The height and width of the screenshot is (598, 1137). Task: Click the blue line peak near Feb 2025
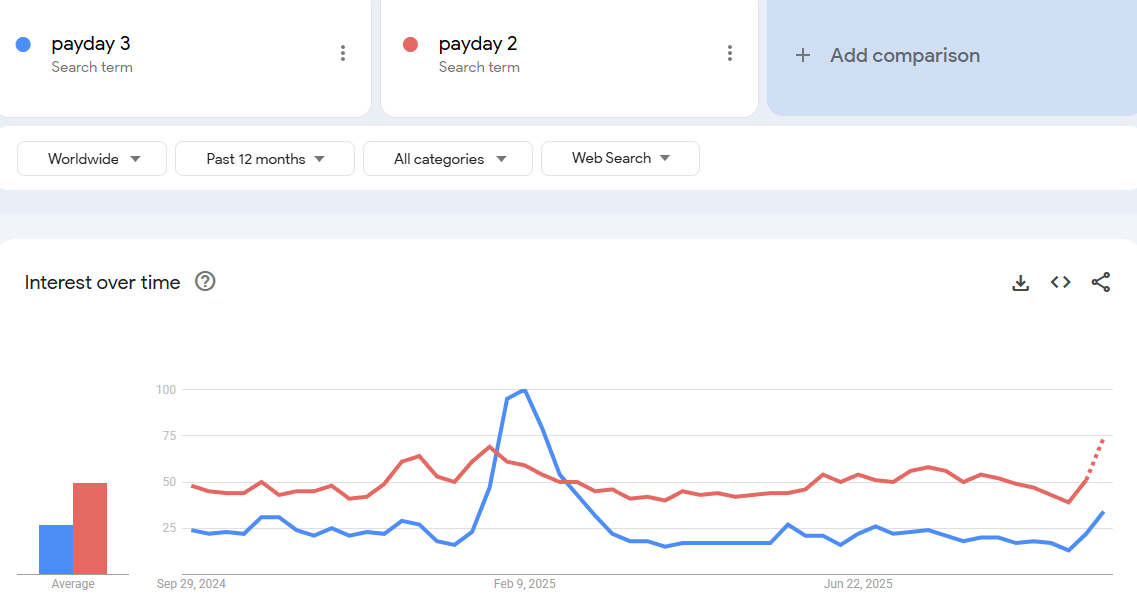[x=522, y=391]
